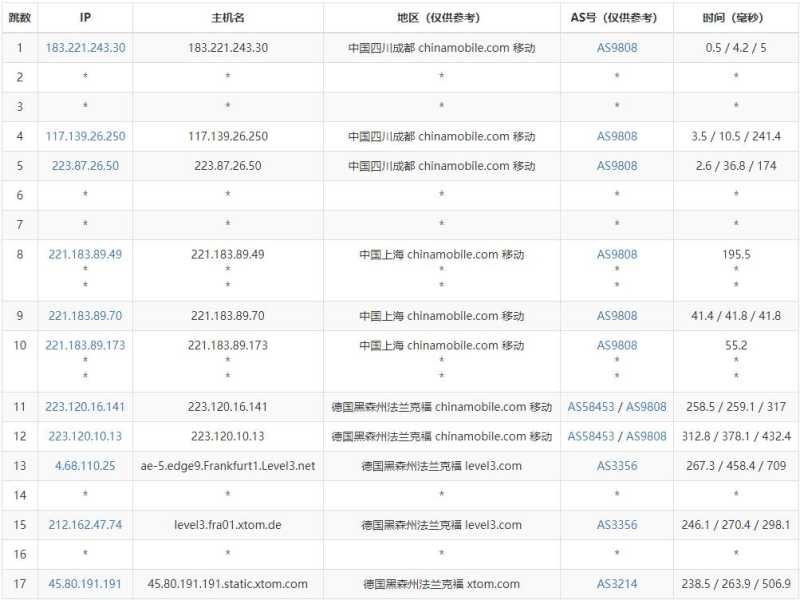
Task: Open the AS58453 link on hop 11
Action: point(593,406)
